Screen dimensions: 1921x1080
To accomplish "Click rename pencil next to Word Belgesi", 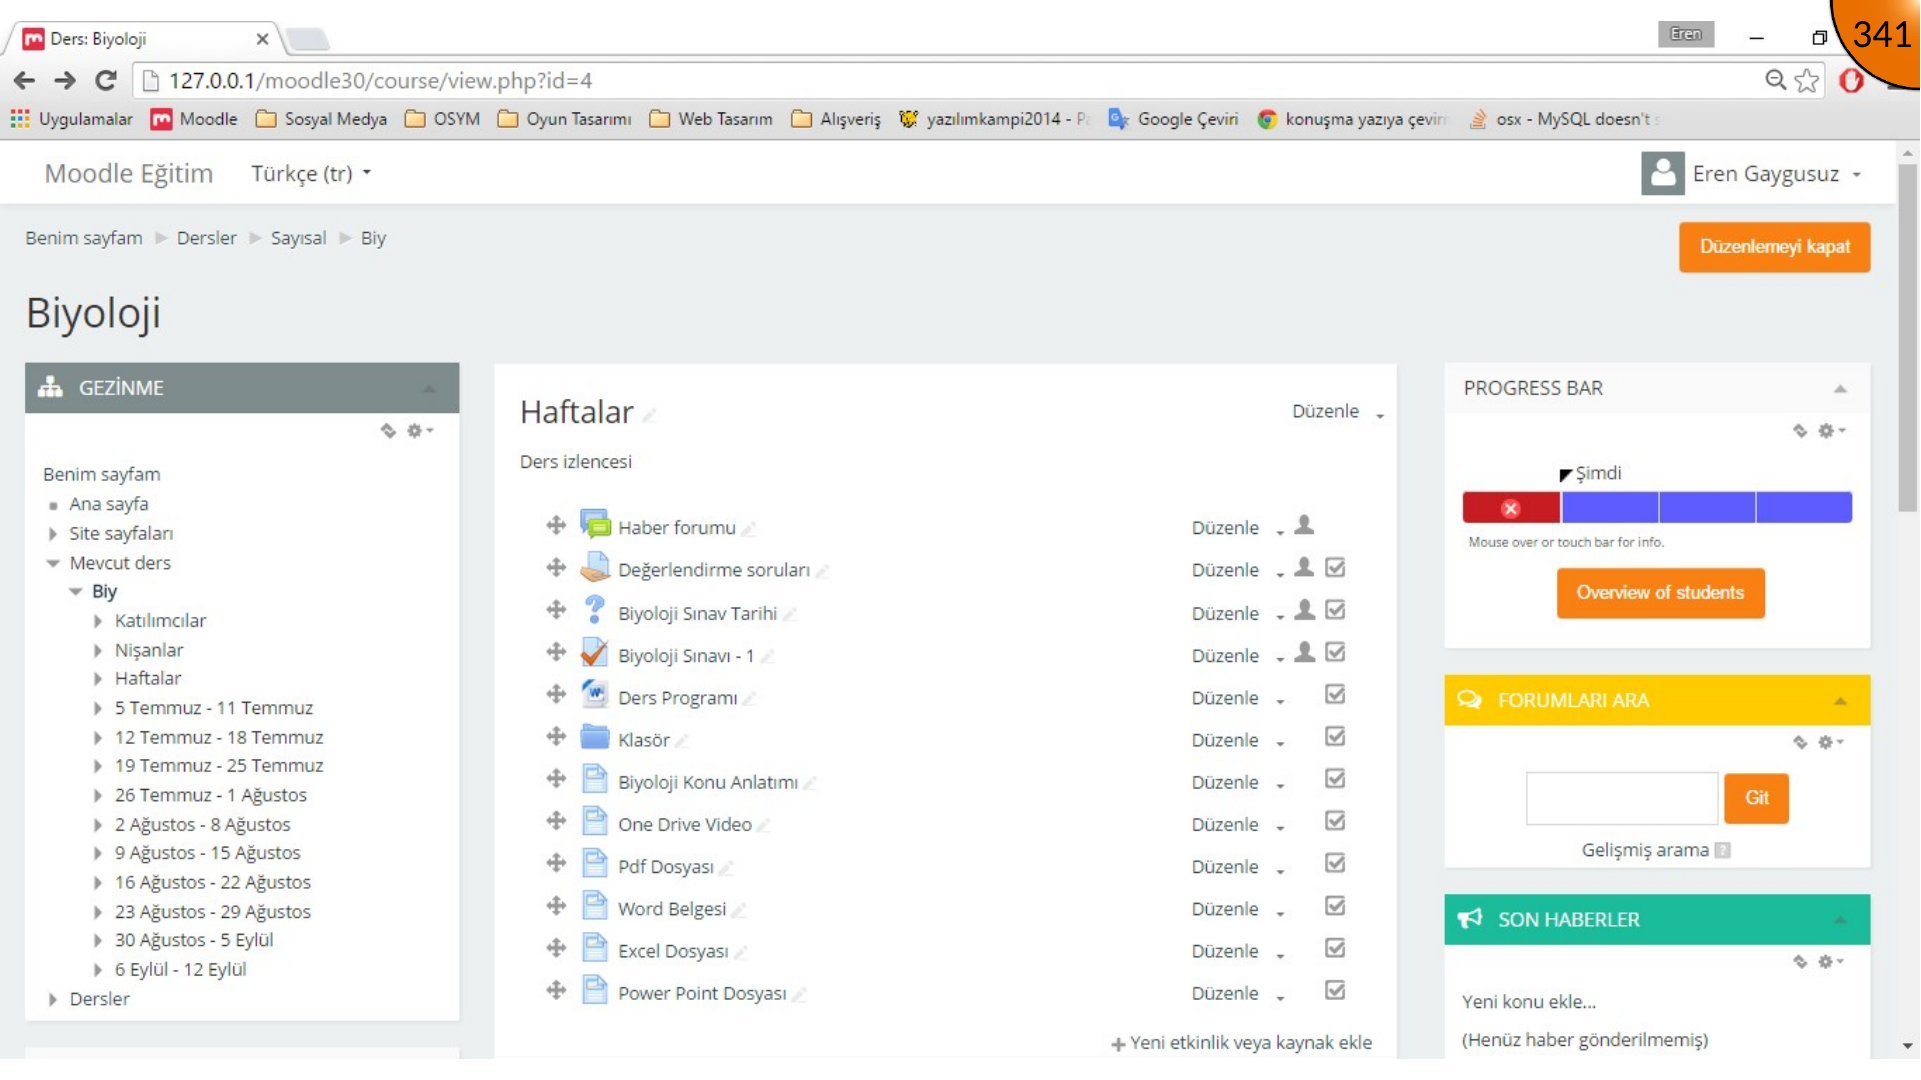I will point(739,910).
